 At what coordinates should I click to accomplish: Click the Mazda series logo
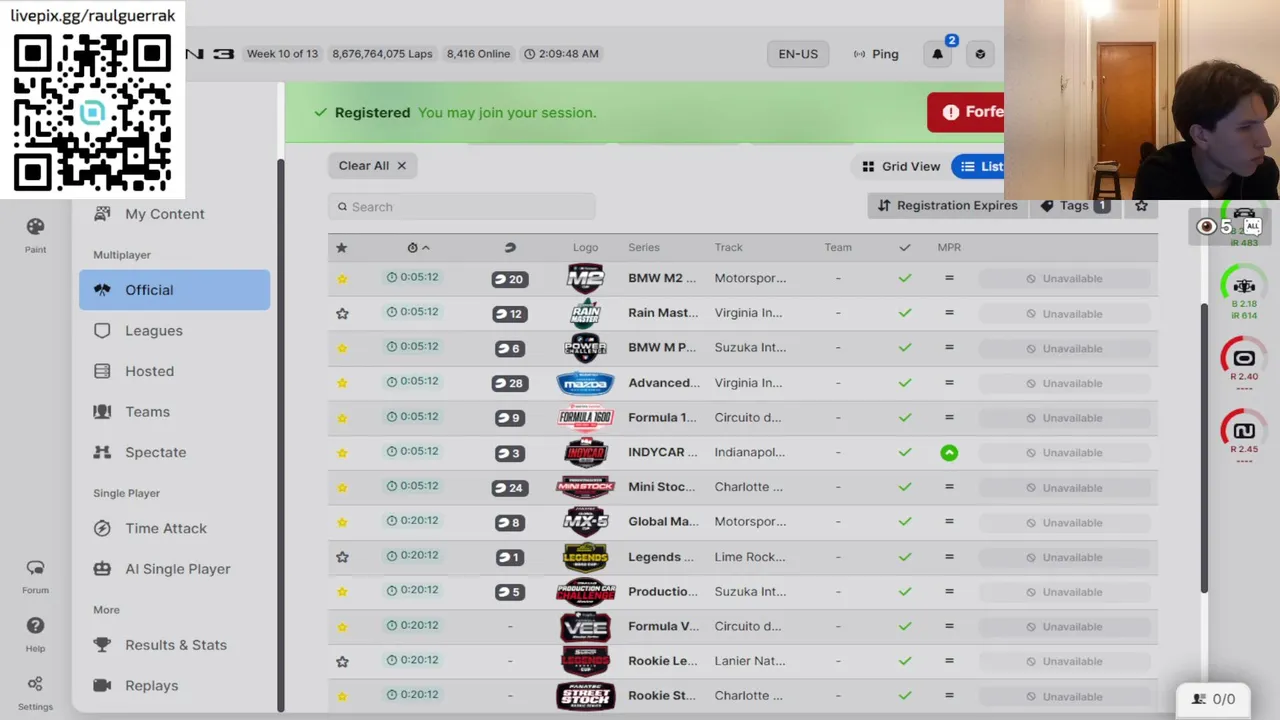pos(585,383)
